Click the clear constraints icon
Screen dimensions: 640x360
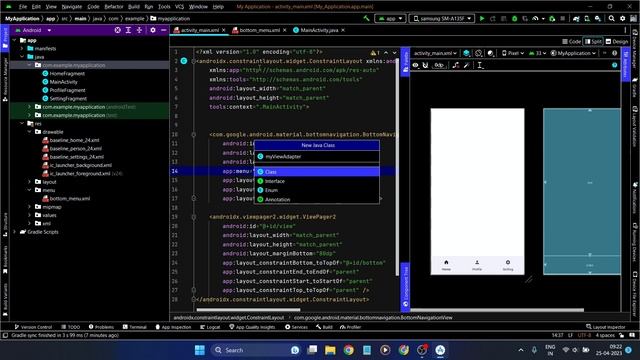pos(456,65)
